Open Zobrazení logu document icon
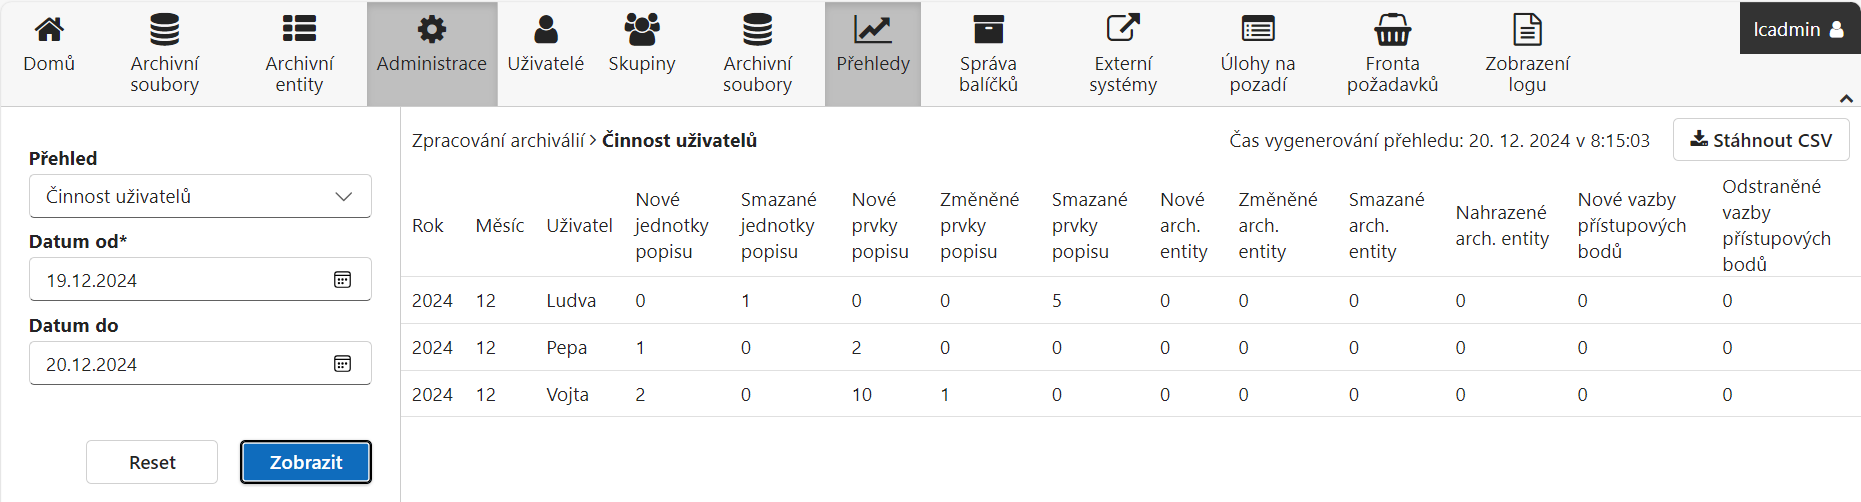 tap(1527, 30)
